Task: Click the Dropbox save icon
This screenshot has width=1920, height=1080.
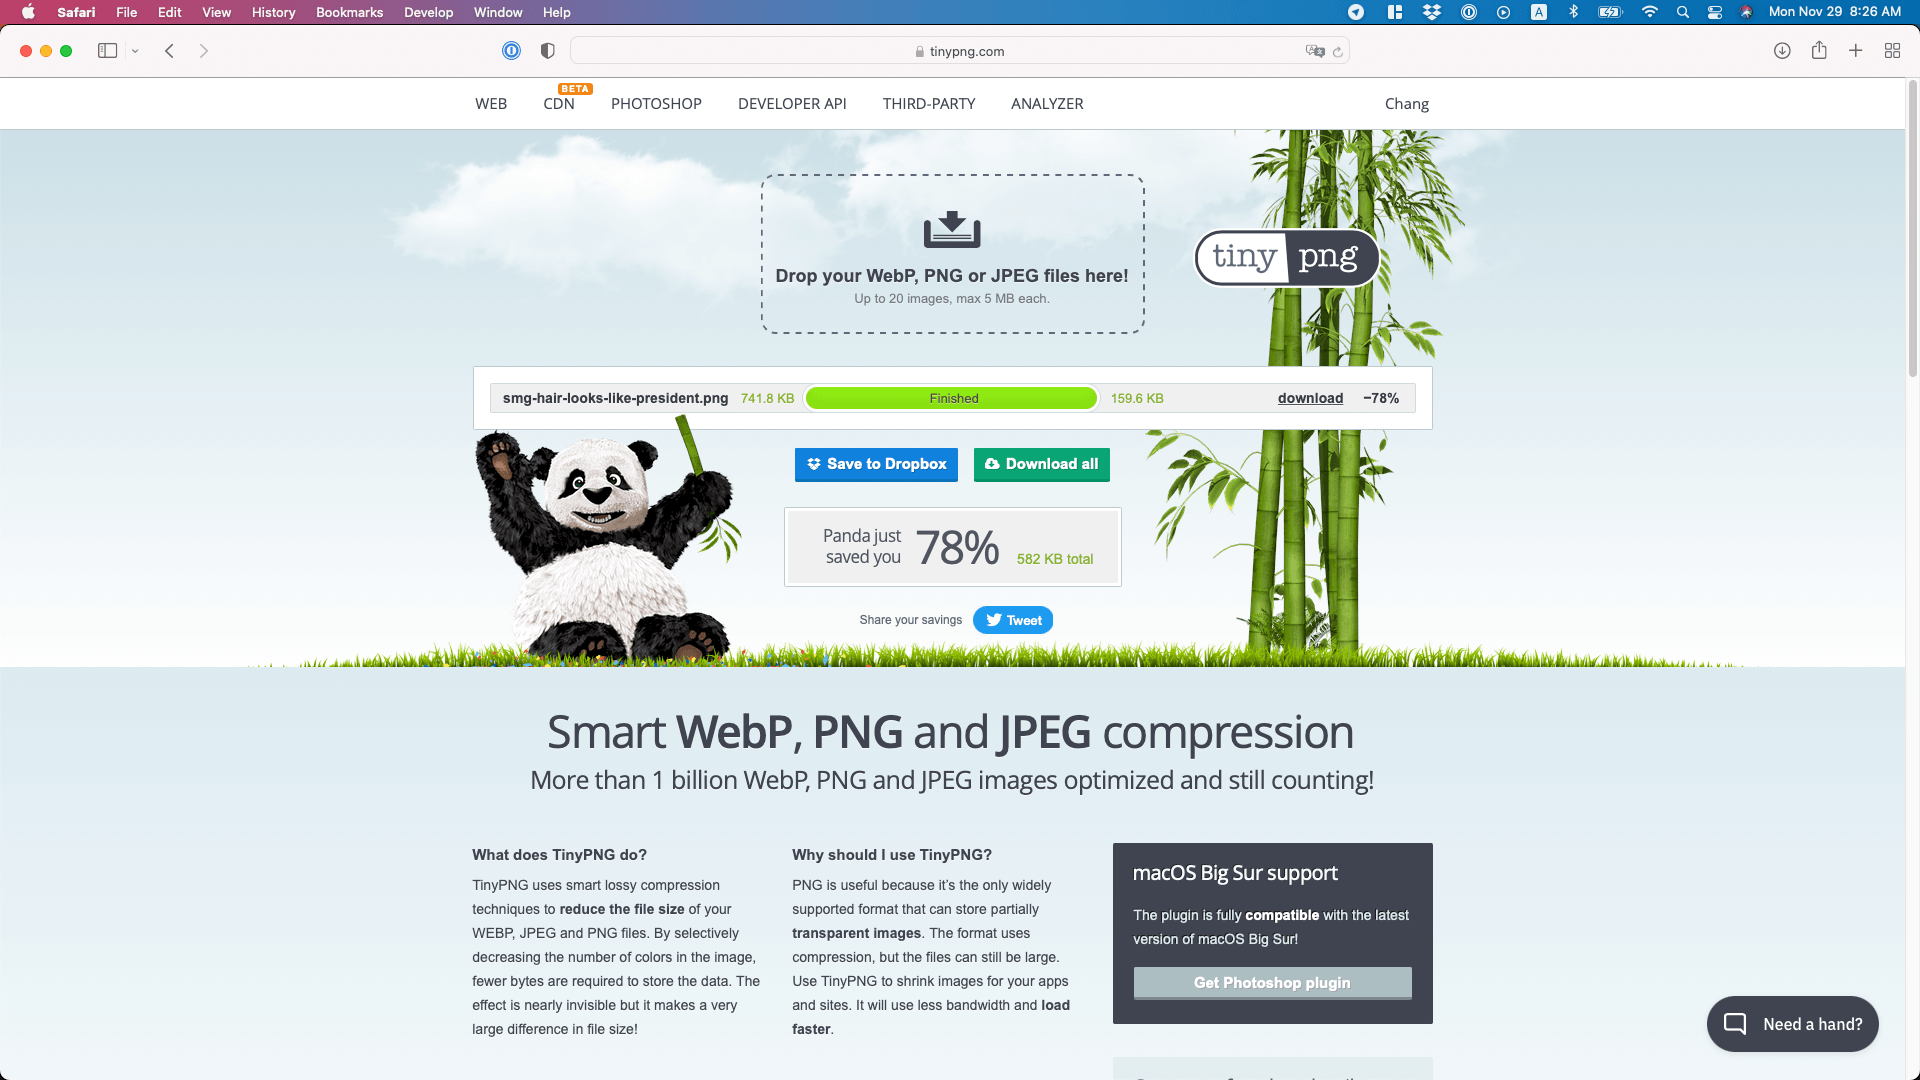Action: pos(816,463)
